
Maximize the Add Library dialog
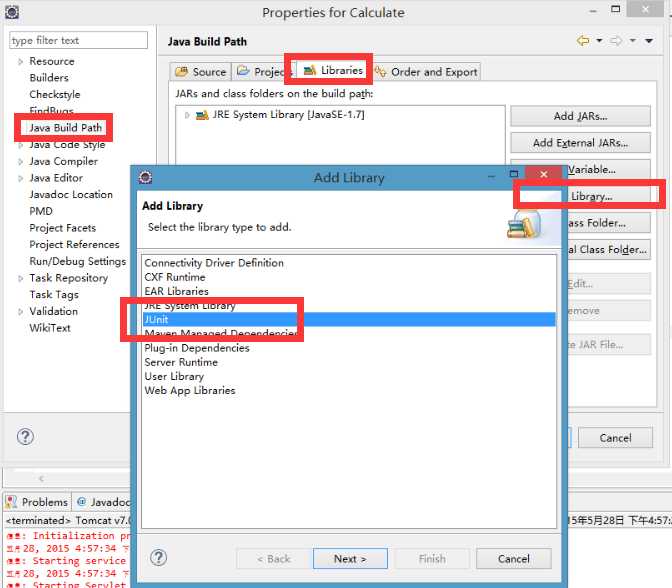coord(513,174)
